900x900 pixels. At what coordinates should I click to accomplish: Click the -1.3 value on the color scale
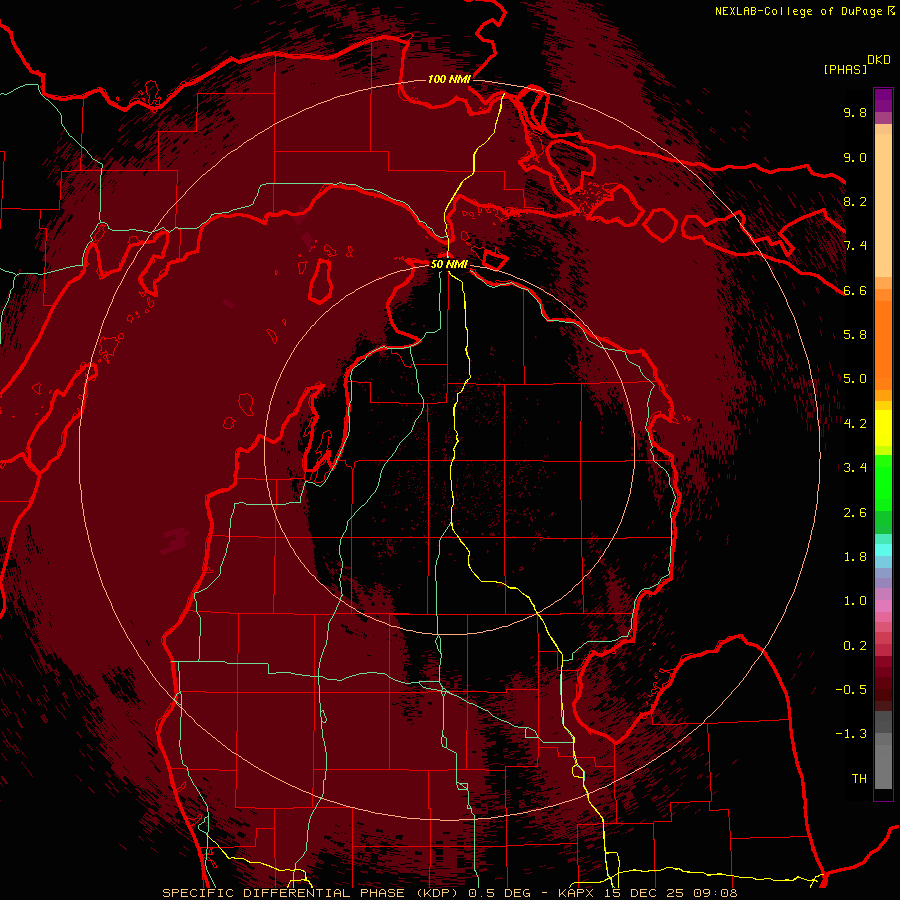pos(851,734)
